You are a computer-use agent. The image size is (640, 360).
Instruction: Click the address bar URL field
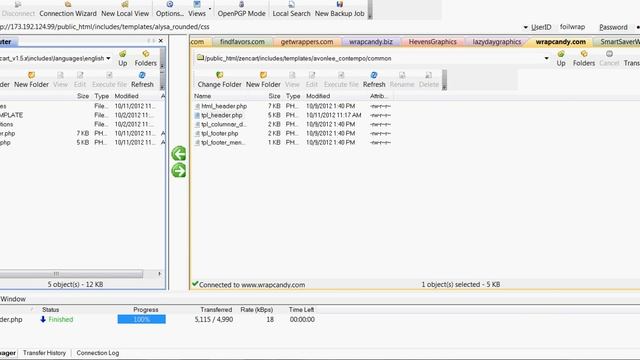coord(104,27)
